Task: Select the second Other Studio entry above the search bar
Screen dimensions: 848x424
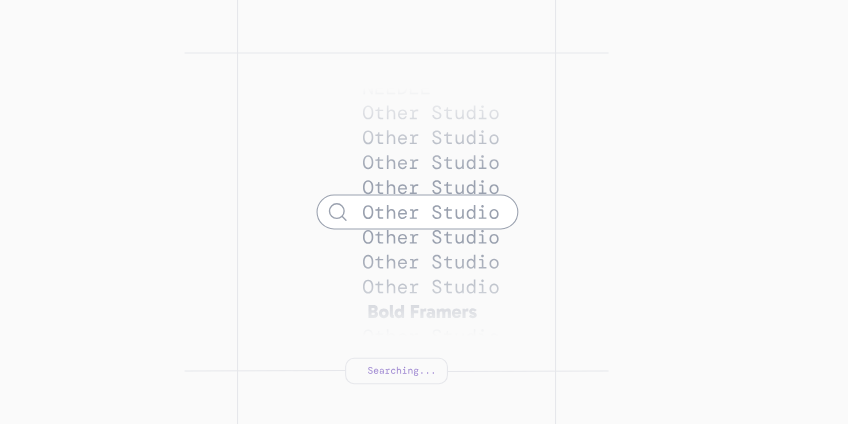Action: 430,162
